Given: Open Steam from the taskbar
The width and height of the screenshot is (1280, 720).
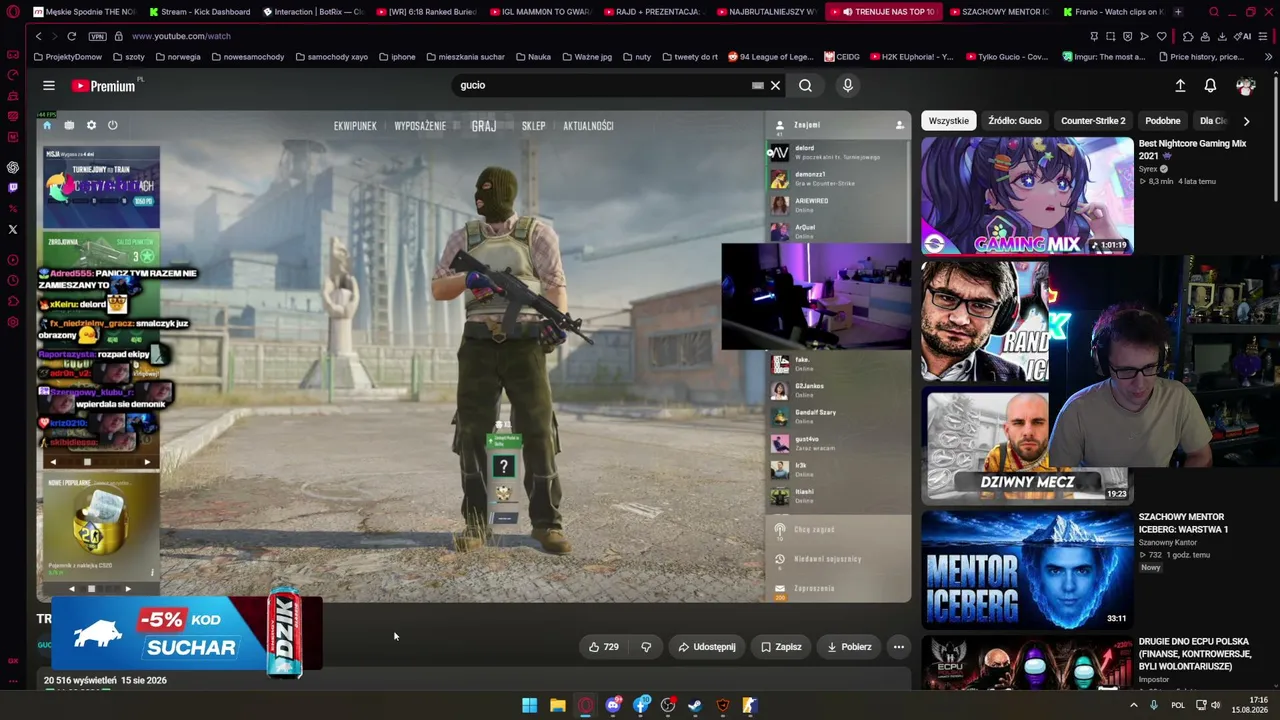Looking at the screenshot, I should coord(695,705).
